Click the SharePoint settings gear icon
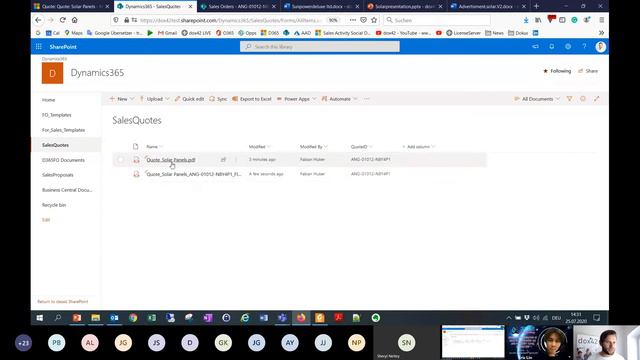Image resolution: width=640 pixels, height=360 pixels. tap(568, 47)
